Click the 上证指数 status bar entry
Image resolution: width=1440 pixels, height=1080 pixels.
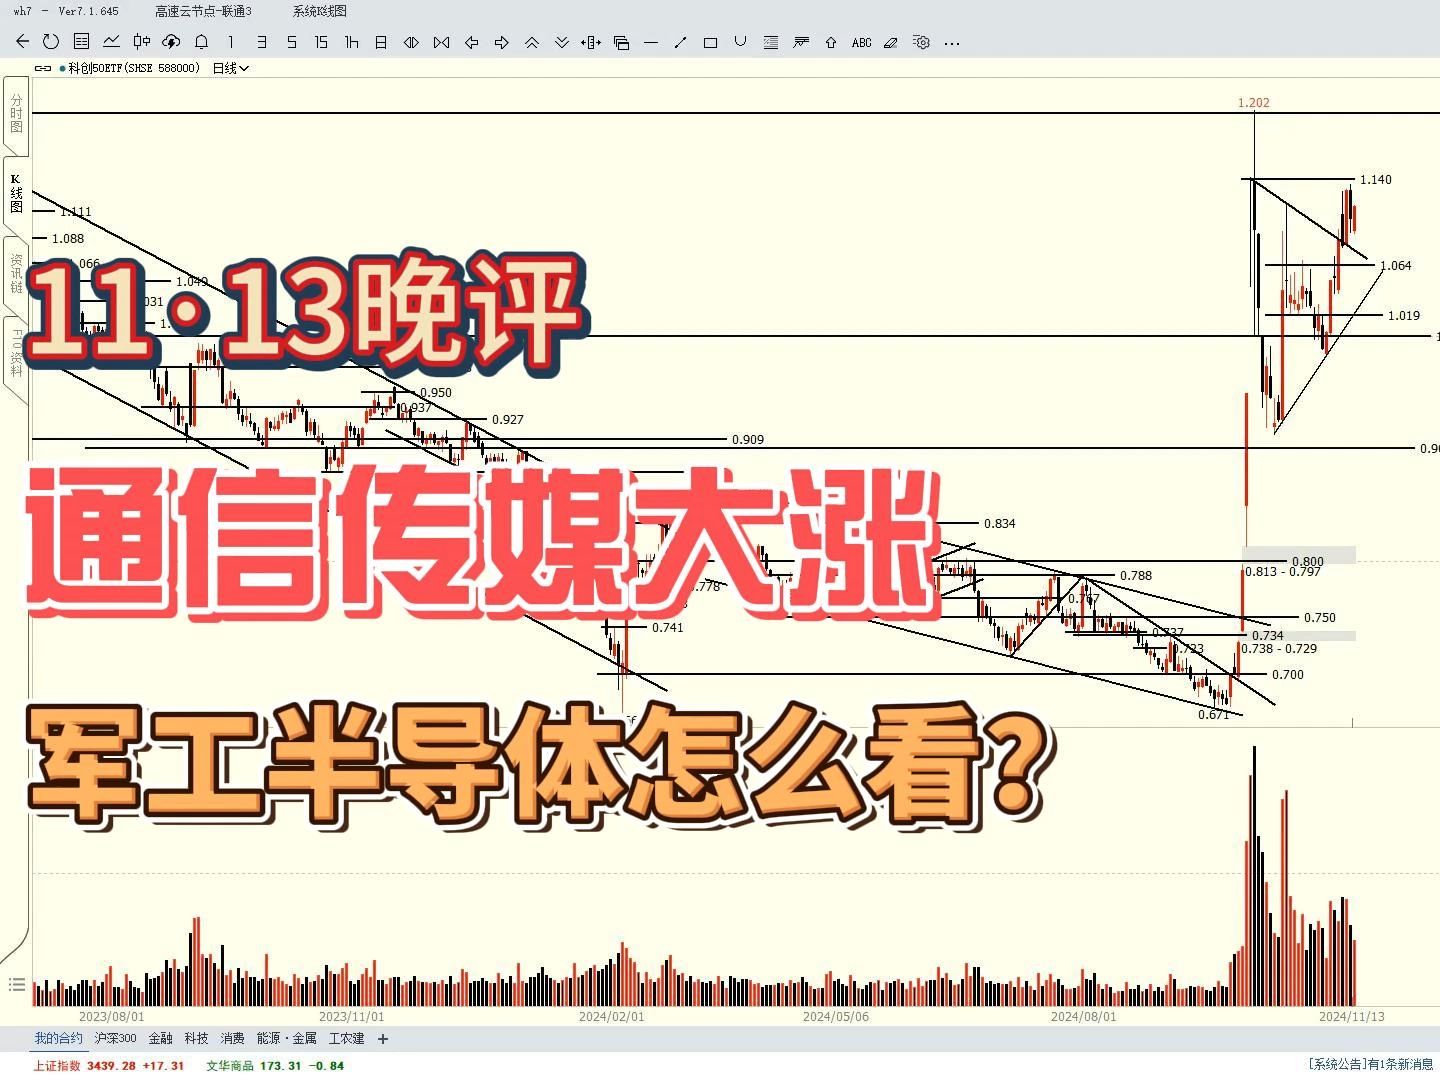(109, 1066)
